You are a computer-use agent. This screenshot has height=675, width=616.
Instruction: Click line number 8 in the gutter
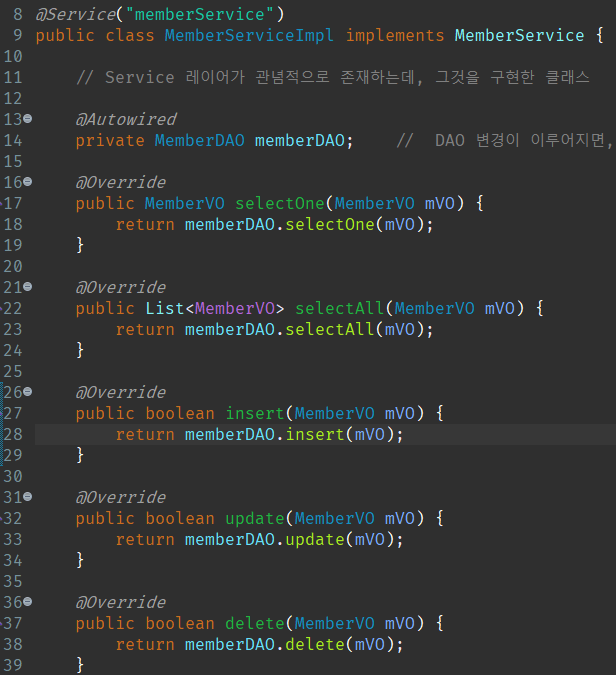click(17, 14)
